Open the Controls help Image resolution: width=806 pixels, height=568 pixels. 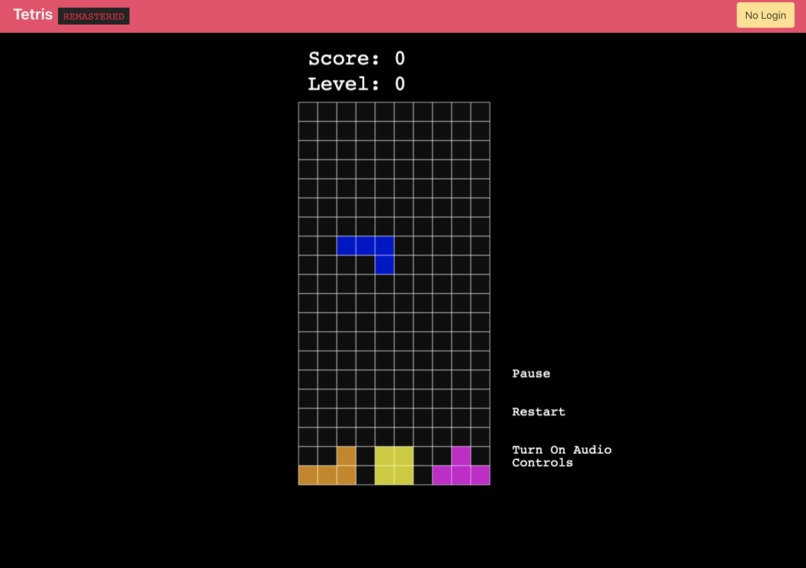542,463
